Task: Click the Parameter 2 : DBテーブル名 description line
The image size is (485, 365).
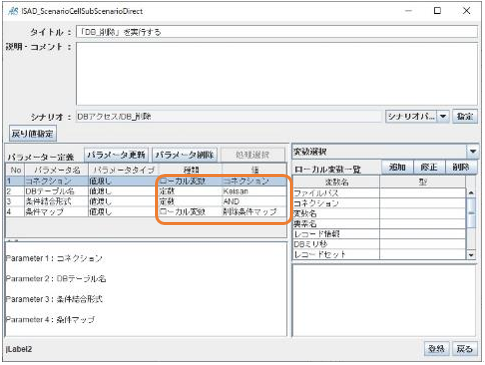Action: (56, 279)
